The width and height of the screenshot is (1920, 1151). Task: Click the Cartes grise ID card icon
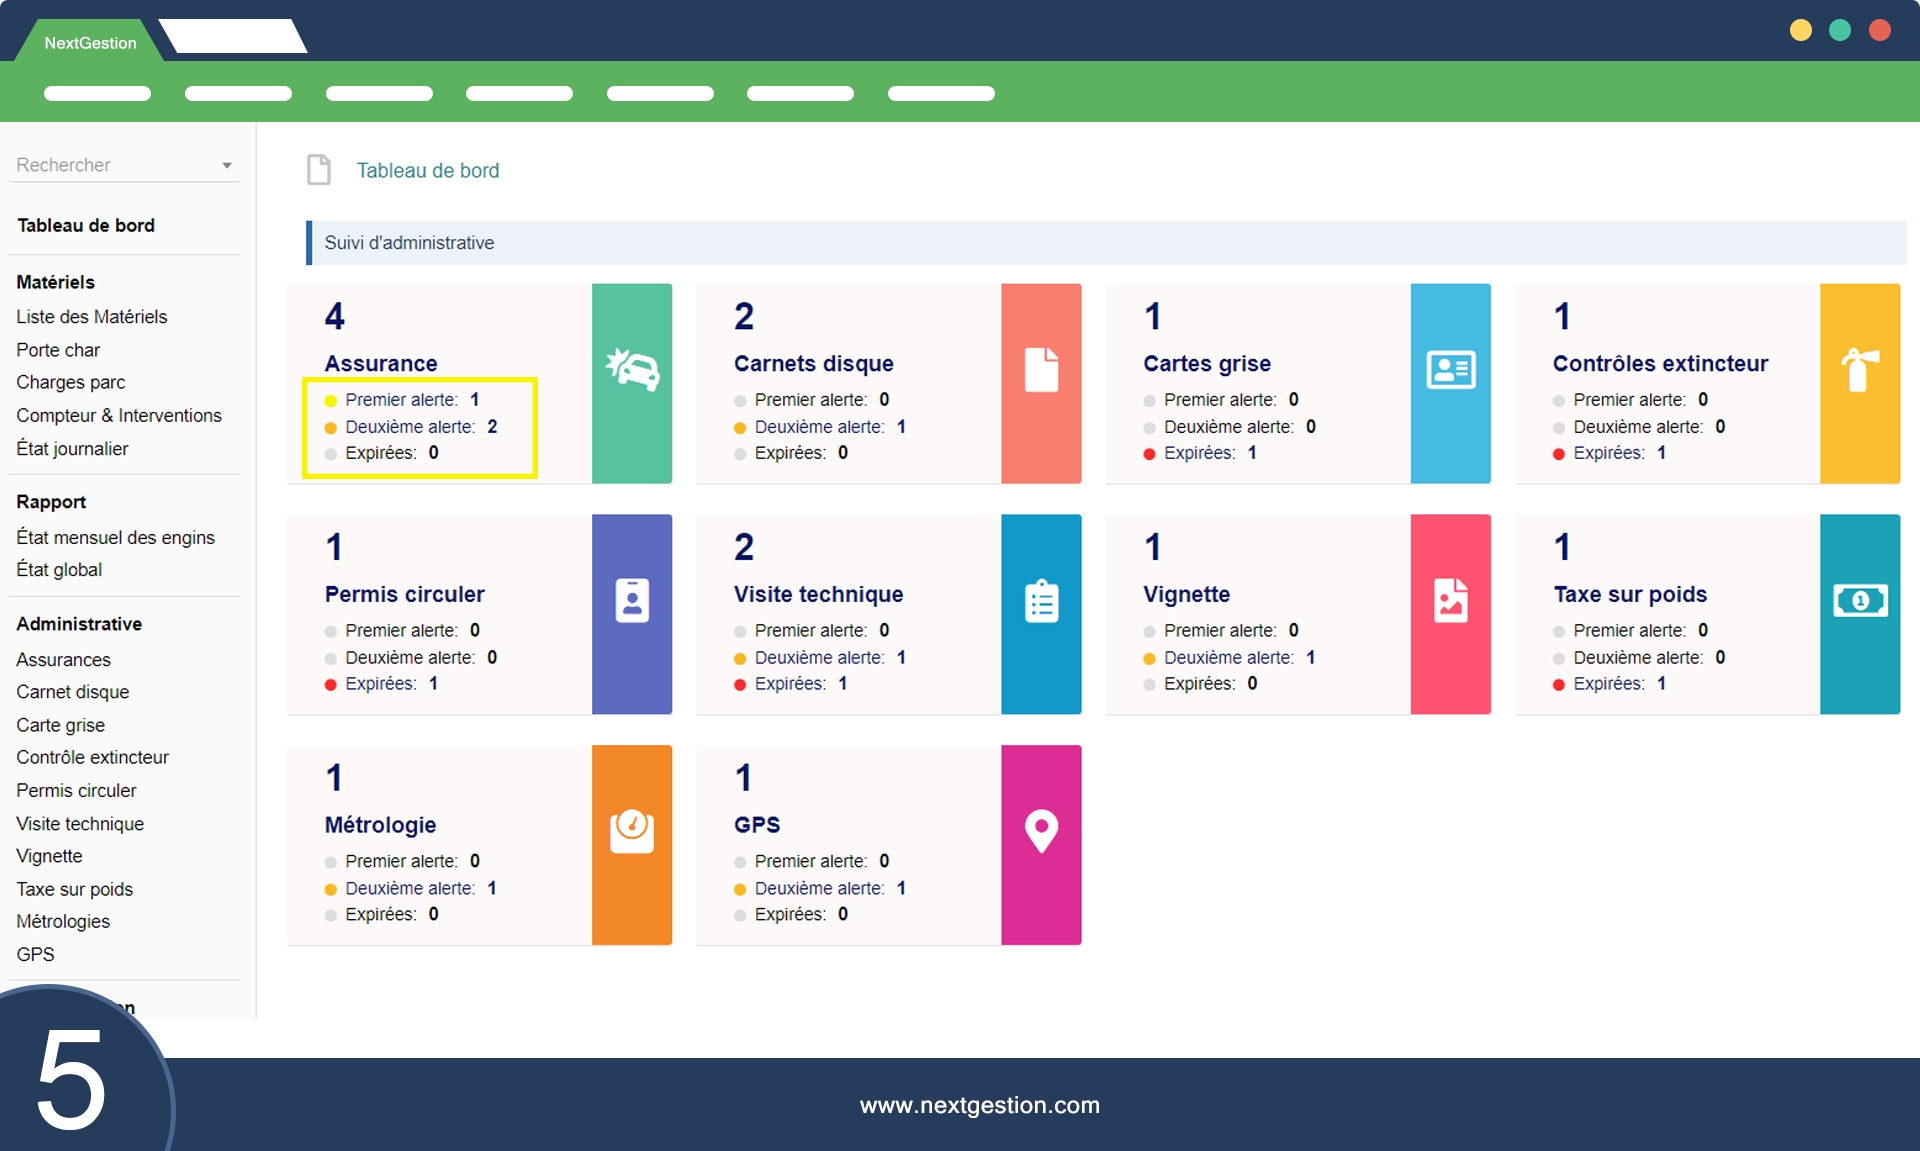pyautogui.click(x=1450, y=370)
